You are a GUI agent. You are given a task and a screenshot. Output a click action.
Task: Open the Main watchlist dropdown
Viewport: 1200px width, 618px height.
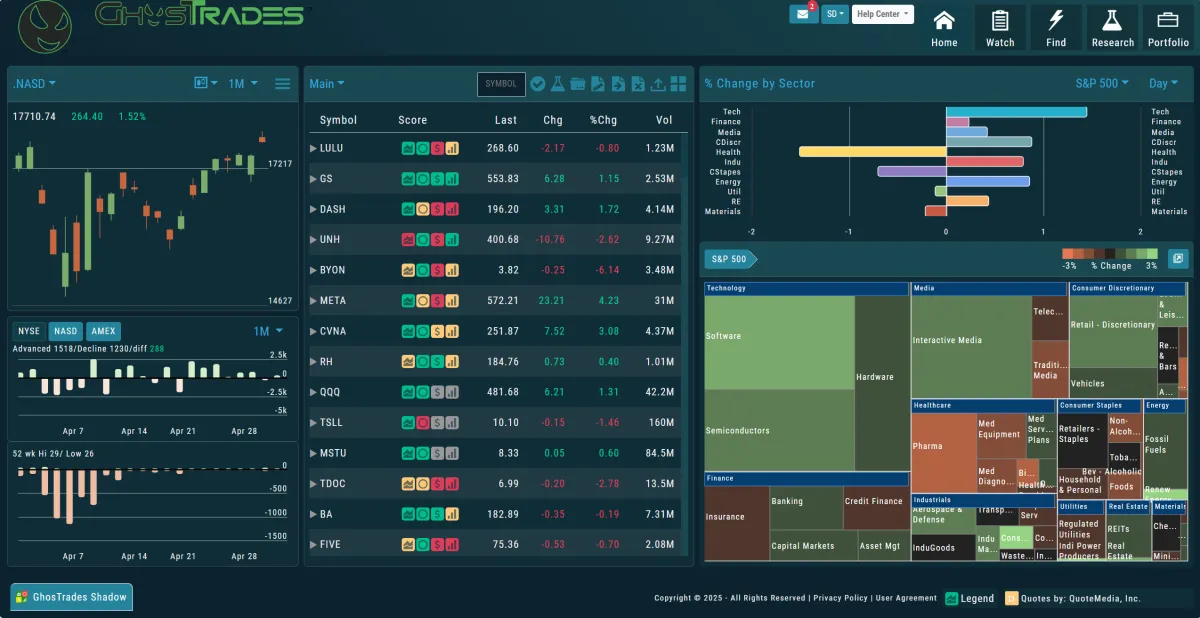pos(327,84)
